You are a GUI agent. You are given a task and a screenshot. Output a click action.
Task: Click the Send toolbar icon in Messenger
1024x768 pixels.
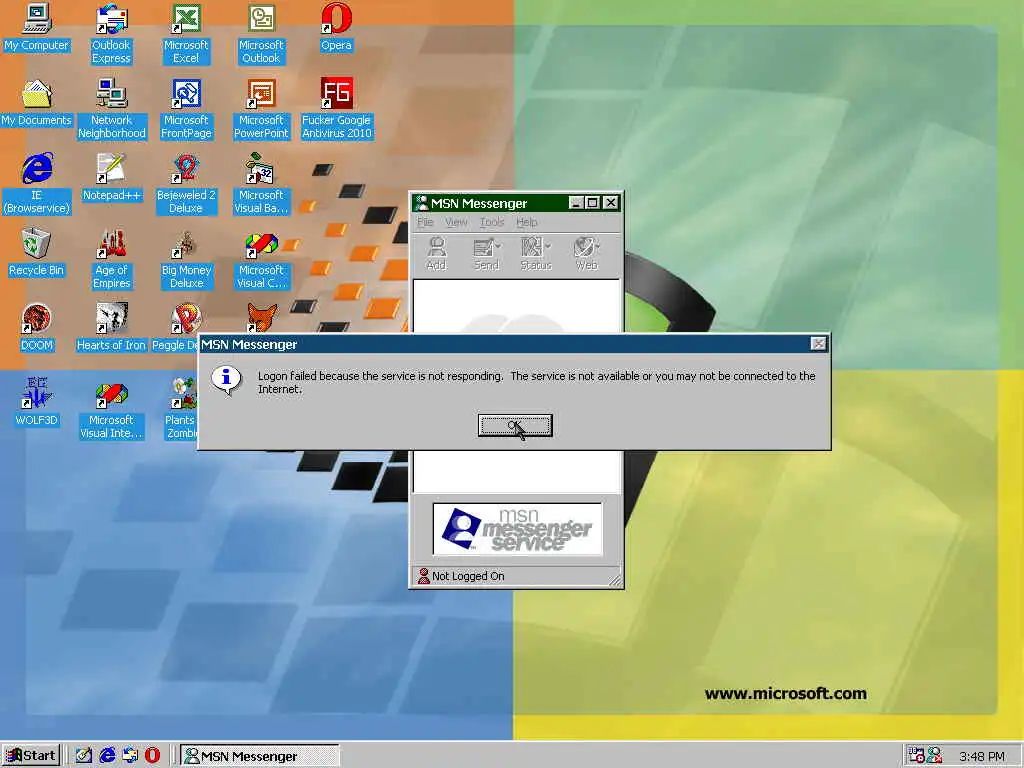[x=486, y=253]
